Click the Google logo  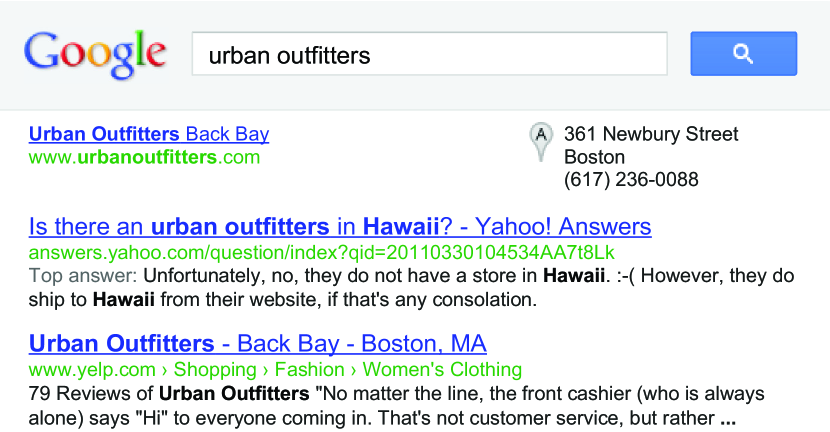[95, 53]
